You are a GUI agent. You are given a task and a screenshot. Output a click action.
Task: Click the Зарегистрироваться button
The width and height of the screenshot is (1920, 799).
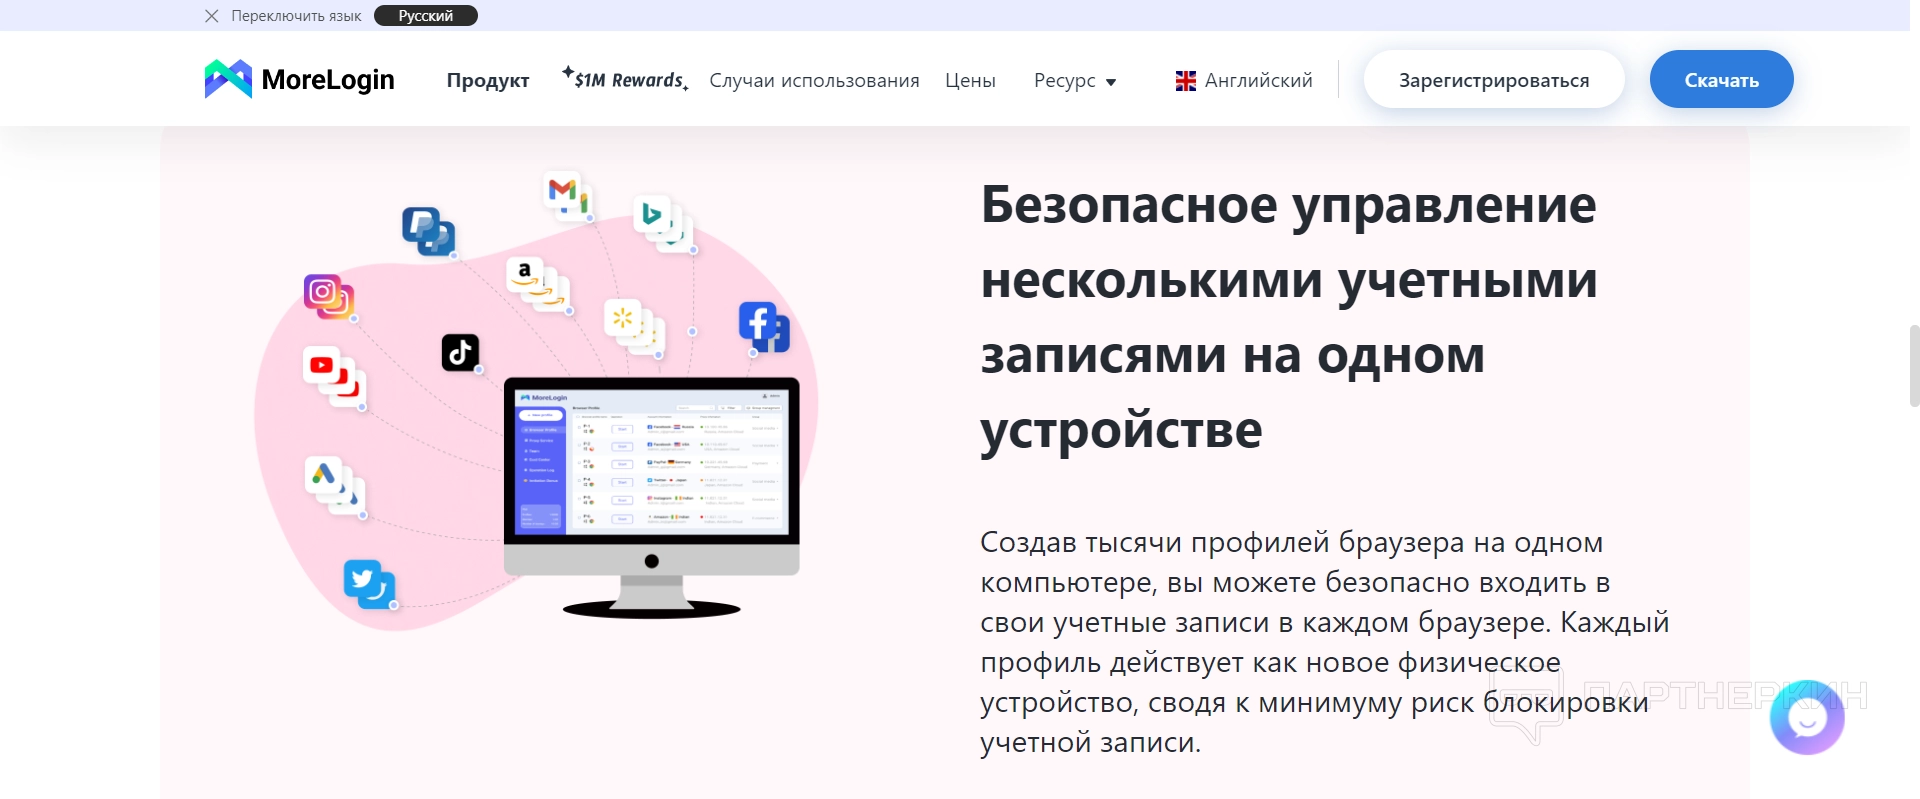(x=1494, y=80)
